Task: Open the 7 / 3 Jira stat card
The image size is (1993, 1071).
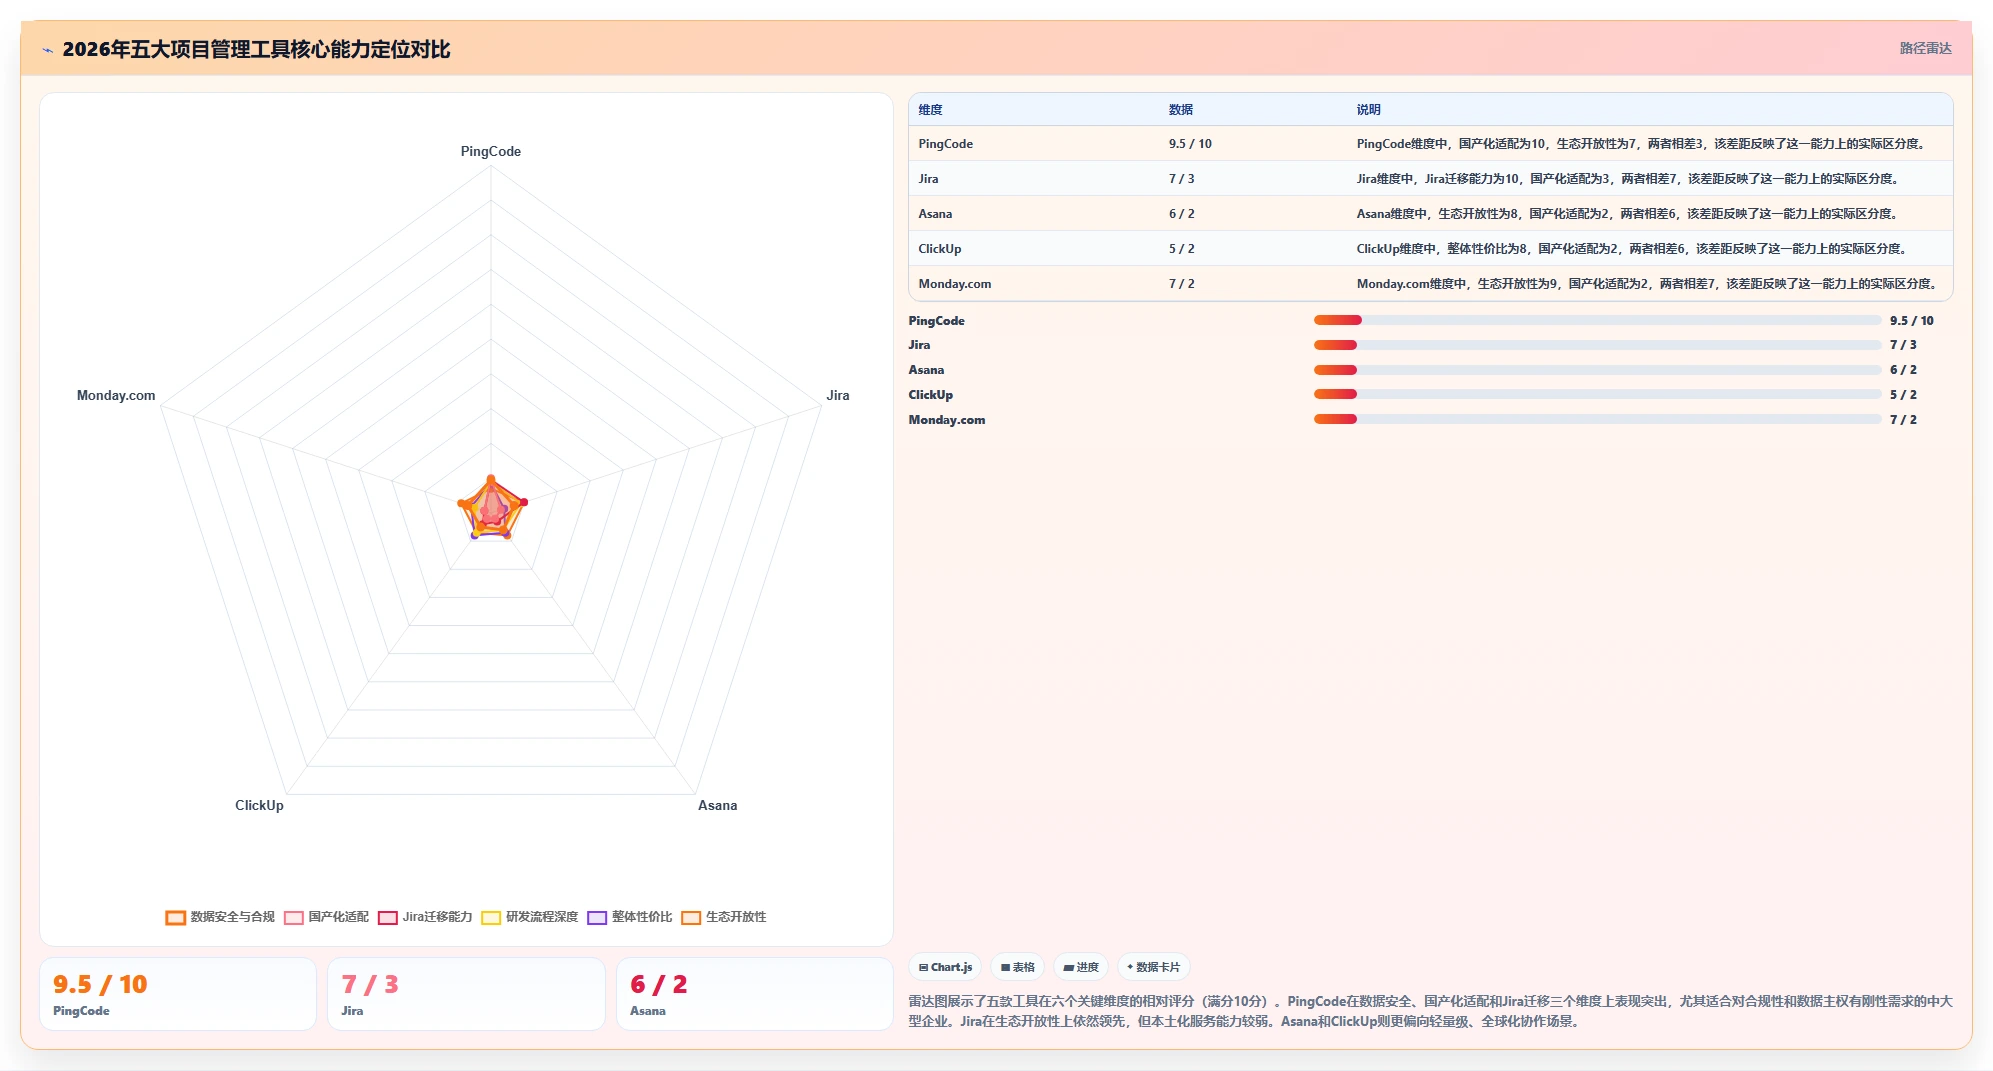Action: (x=466, y=994)
